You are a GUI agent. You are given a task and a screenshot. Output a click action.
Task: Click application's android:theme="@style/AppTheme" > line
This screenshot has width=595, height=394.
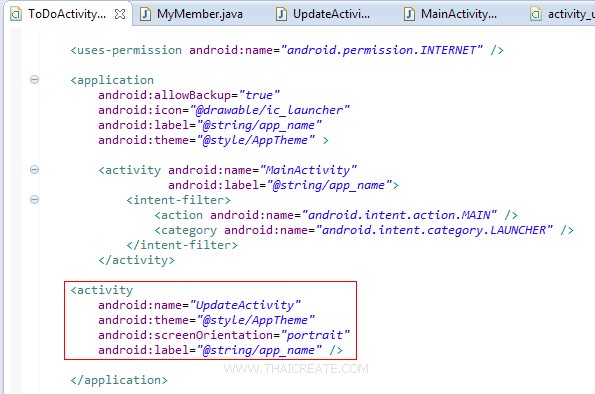[213, 140]
